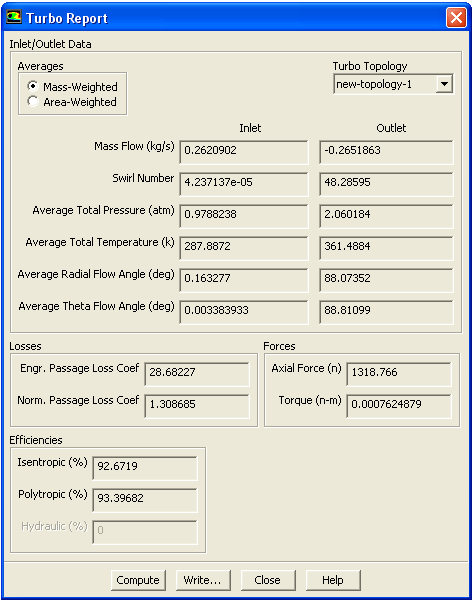Click Inlet Average Total Temperature field
473x601 pixels.
[244, 248]
